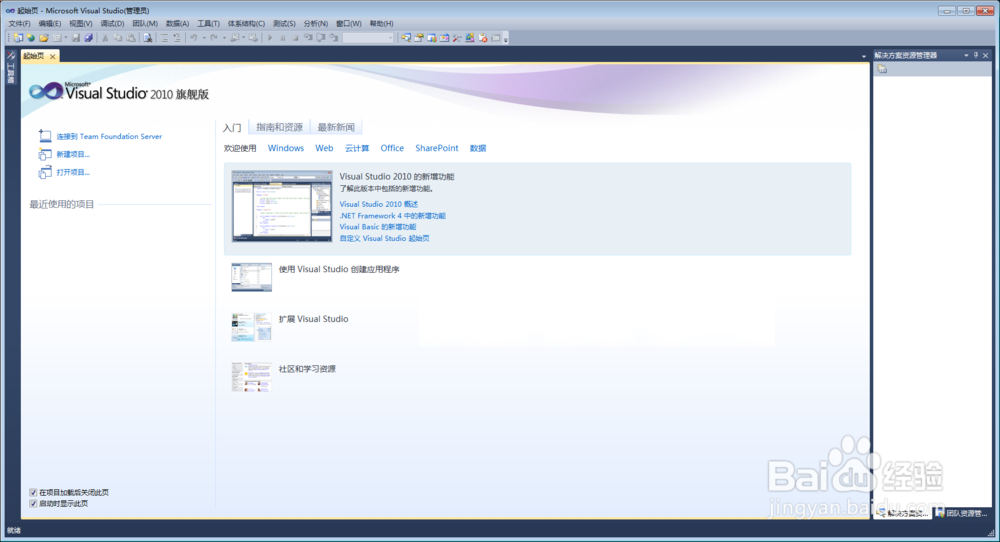Screen dimensions: 1000x542
Task: Click the Extension Manager toolbar icon
Action: tap(469, 38)
